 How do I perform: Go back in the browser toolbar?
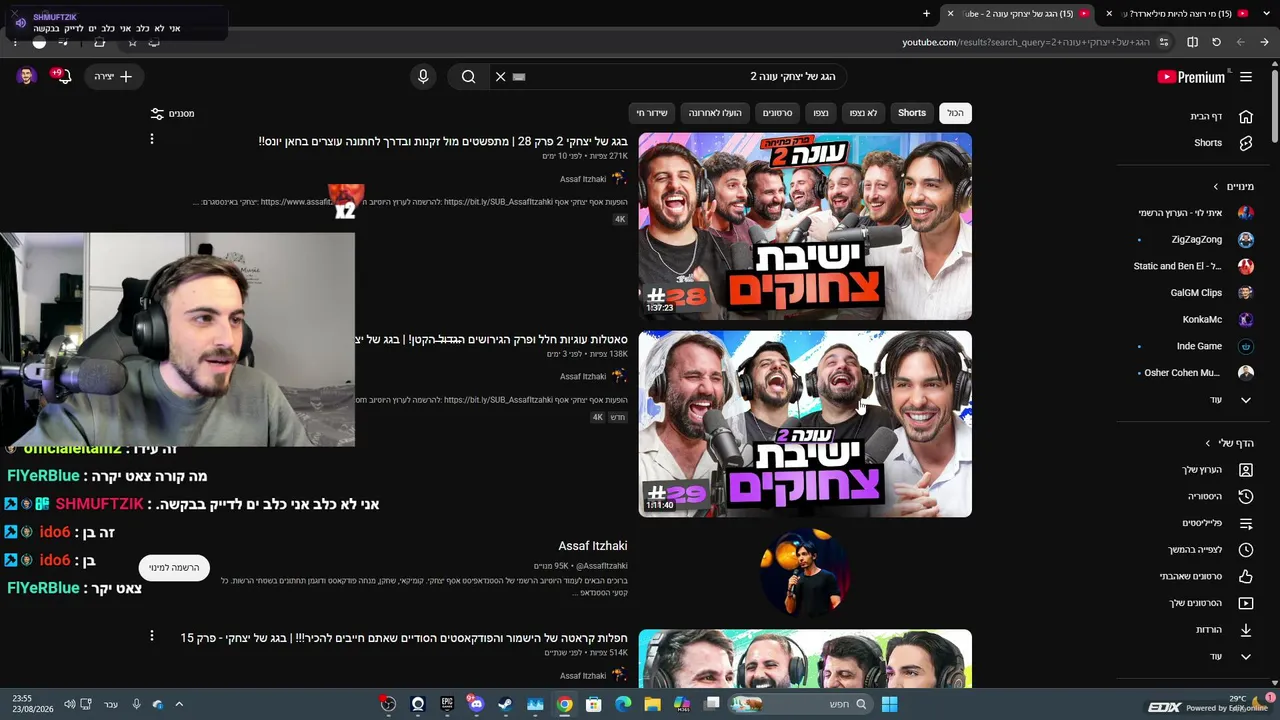[x=1264, y=42]
